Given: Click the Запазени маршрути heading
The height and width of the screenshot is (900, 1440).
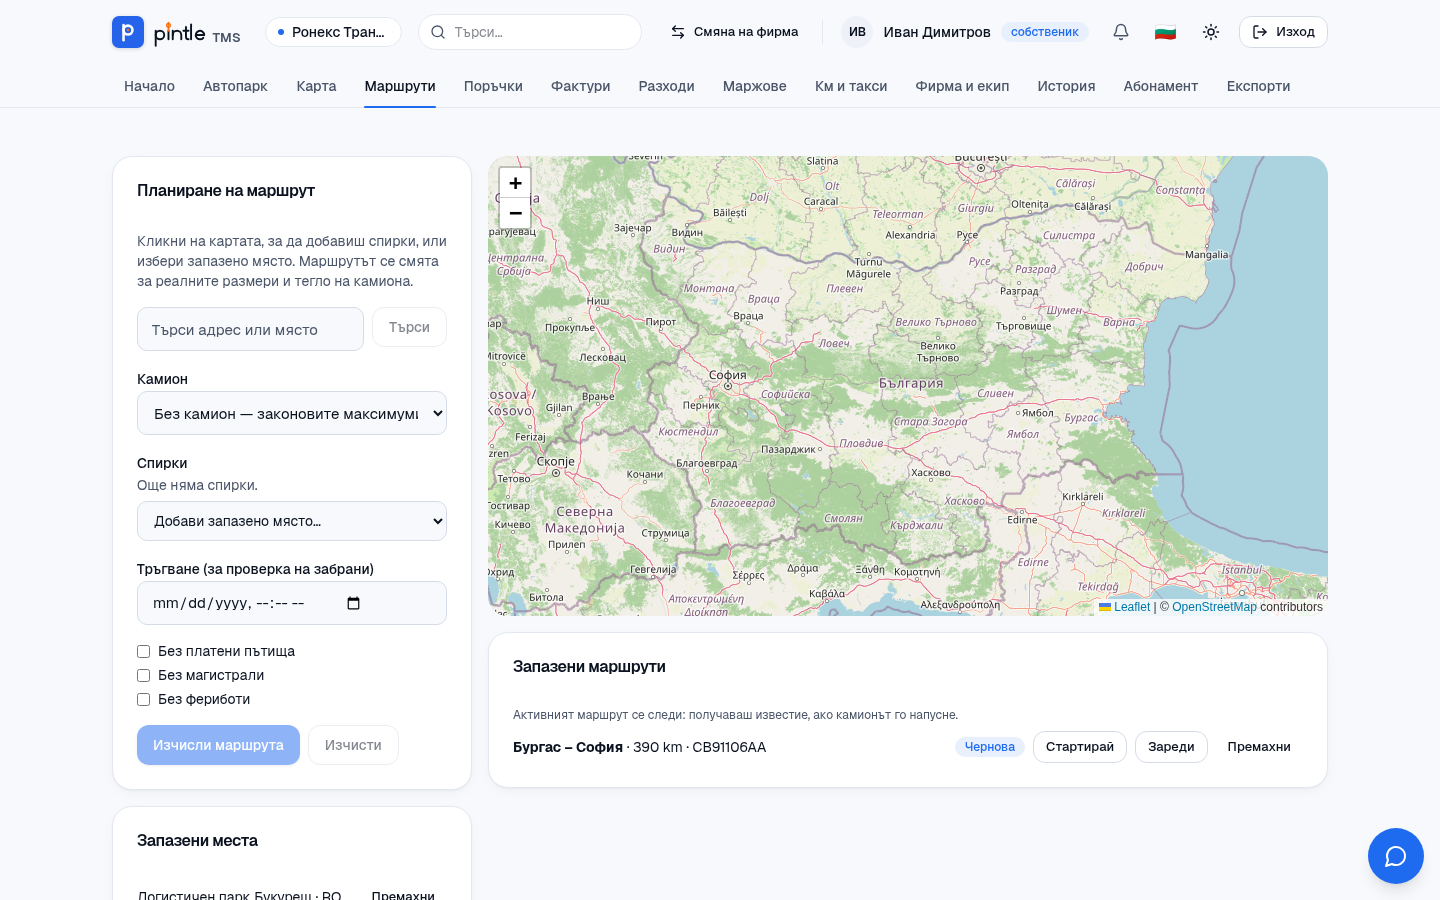Looking at the screenshot, I should (x=589, y=667).
